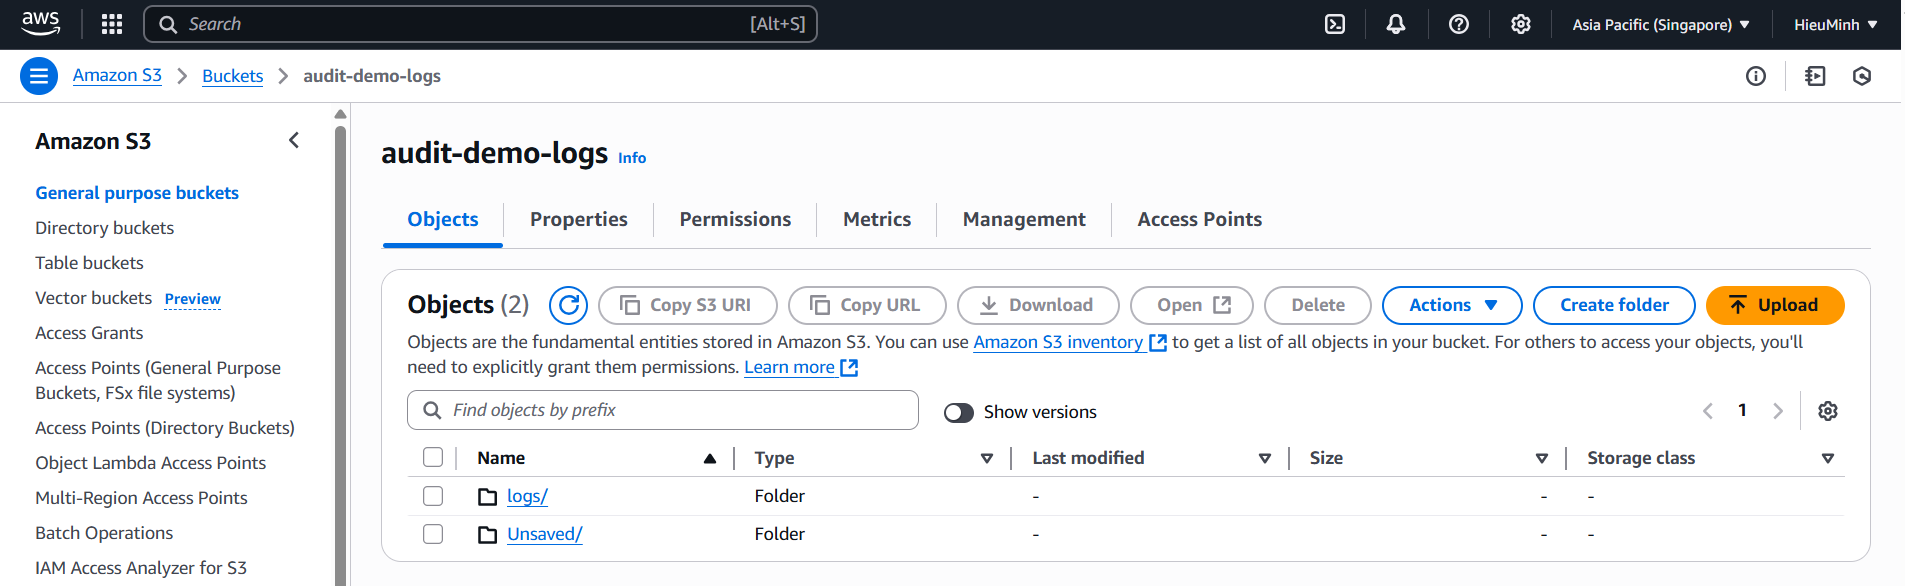This screenshot has width=1905, height=586.
Task: Click the logs/ folder icon
Action: (488, 497)
